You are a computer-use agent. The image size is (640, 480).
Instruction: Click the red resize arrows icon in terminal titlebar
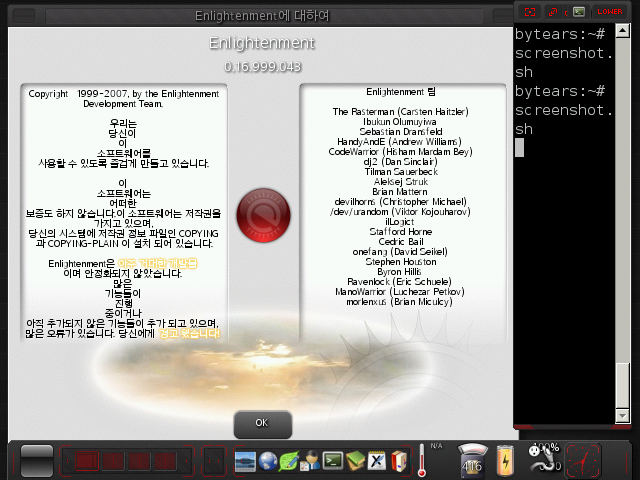tap(553, 12)
